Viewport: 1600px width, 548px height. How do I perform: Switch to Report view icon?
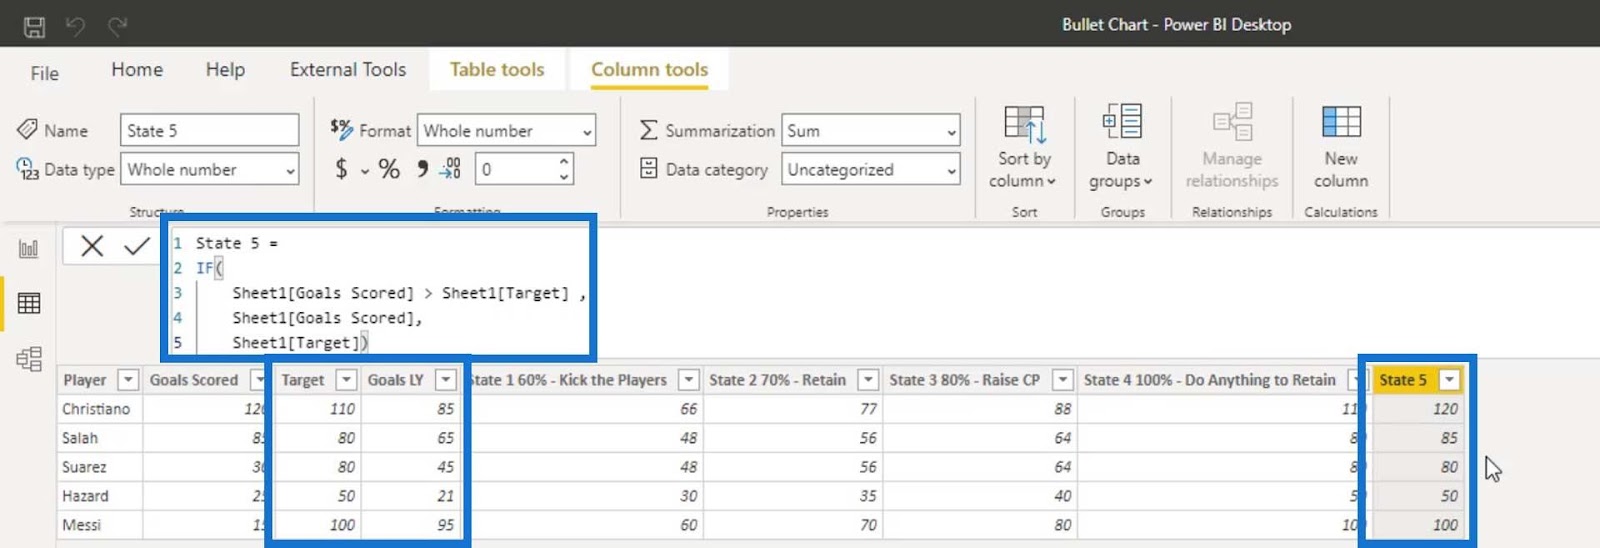[x=29, y=248]
